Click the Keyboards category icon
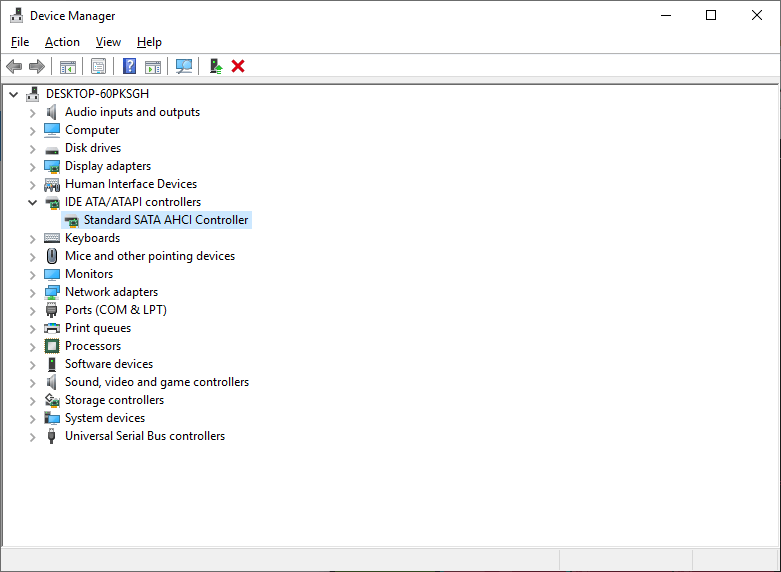This screenshot has width=781, height=572. (x=52, y=238)
